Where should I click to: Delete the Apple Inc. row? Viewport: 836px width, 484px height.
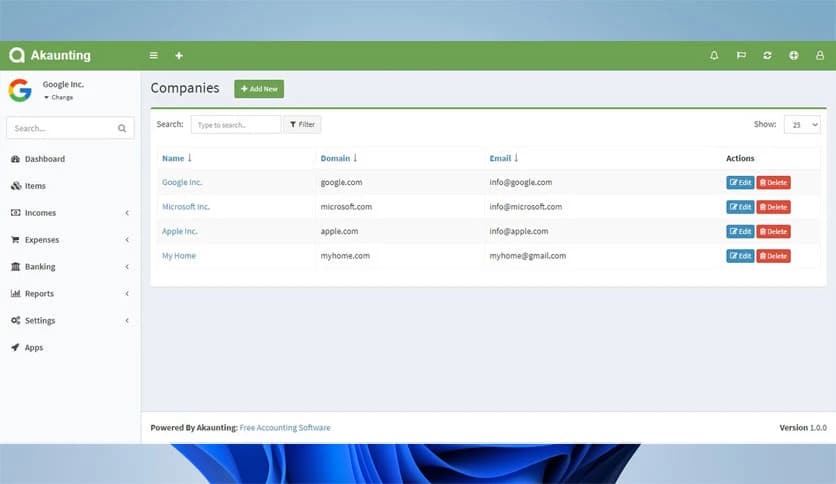coord(773,231)
